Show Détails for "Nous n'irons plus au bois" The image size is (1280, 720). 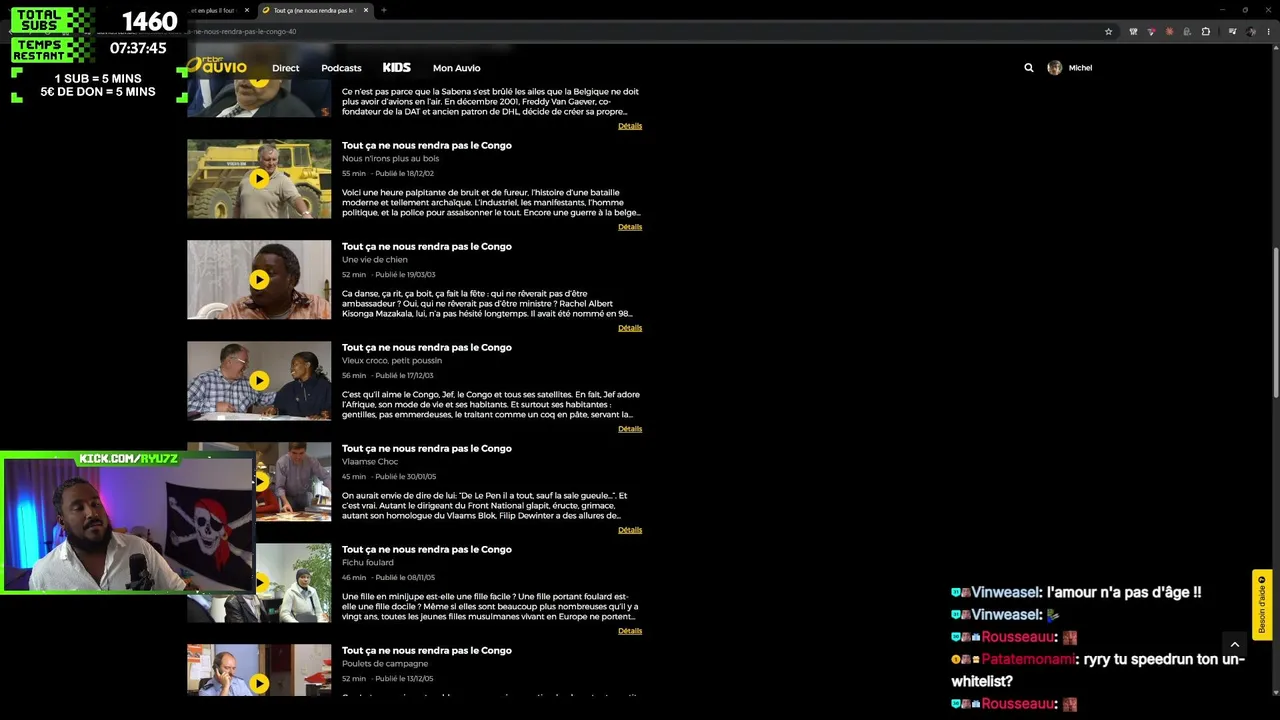[x=630, y=227]
